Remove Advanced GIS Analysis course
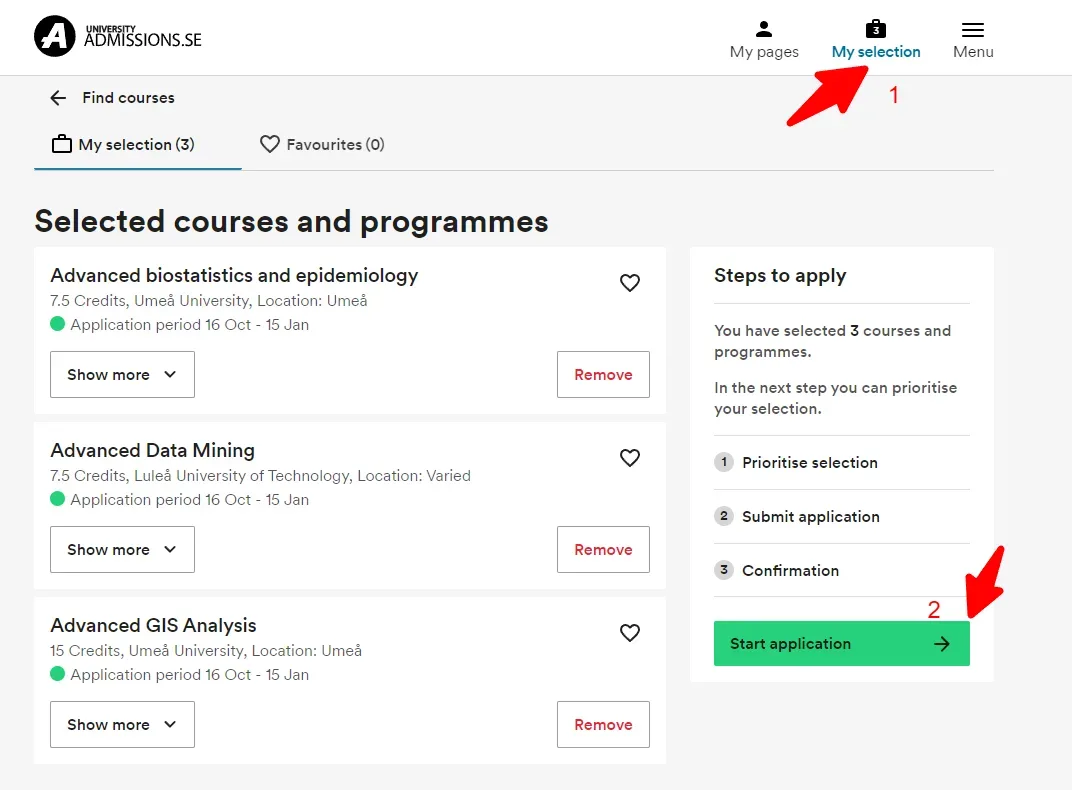The height and width of the screenshot is (790, 1072). (x=603, y=725)
